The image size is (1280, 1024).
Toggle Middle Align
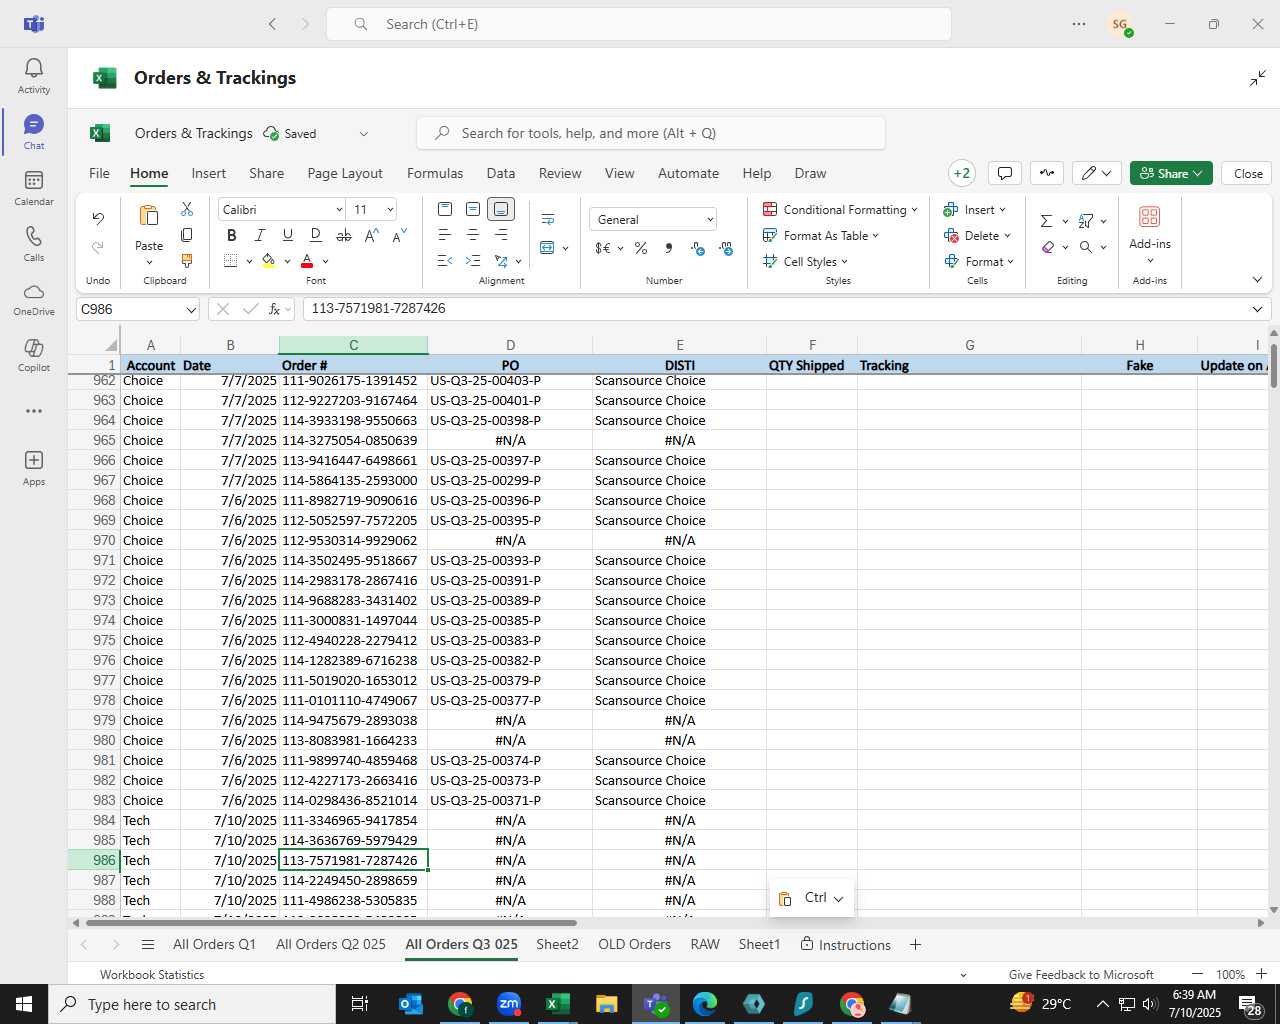point(473,209)
